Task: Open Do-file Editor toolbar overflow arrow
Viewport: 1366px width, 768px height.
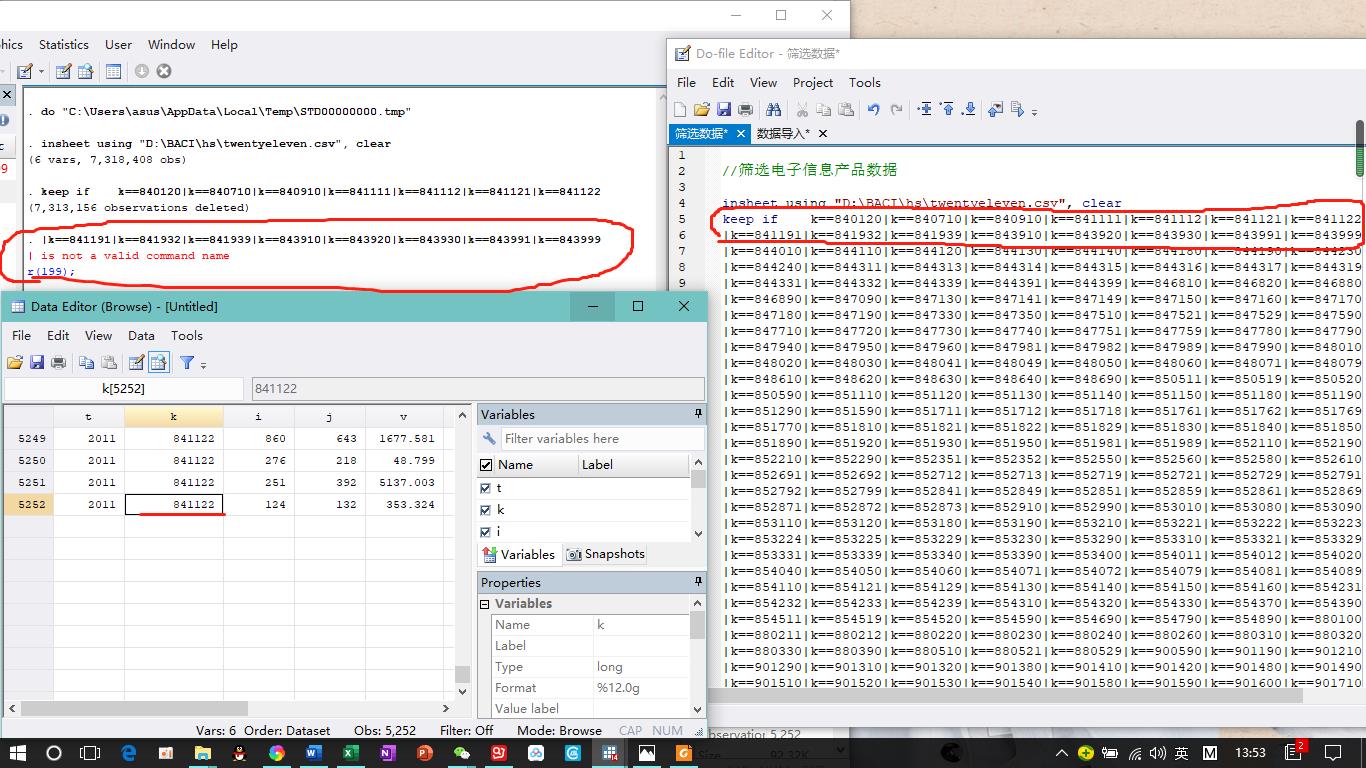Action: point(1034,111)
